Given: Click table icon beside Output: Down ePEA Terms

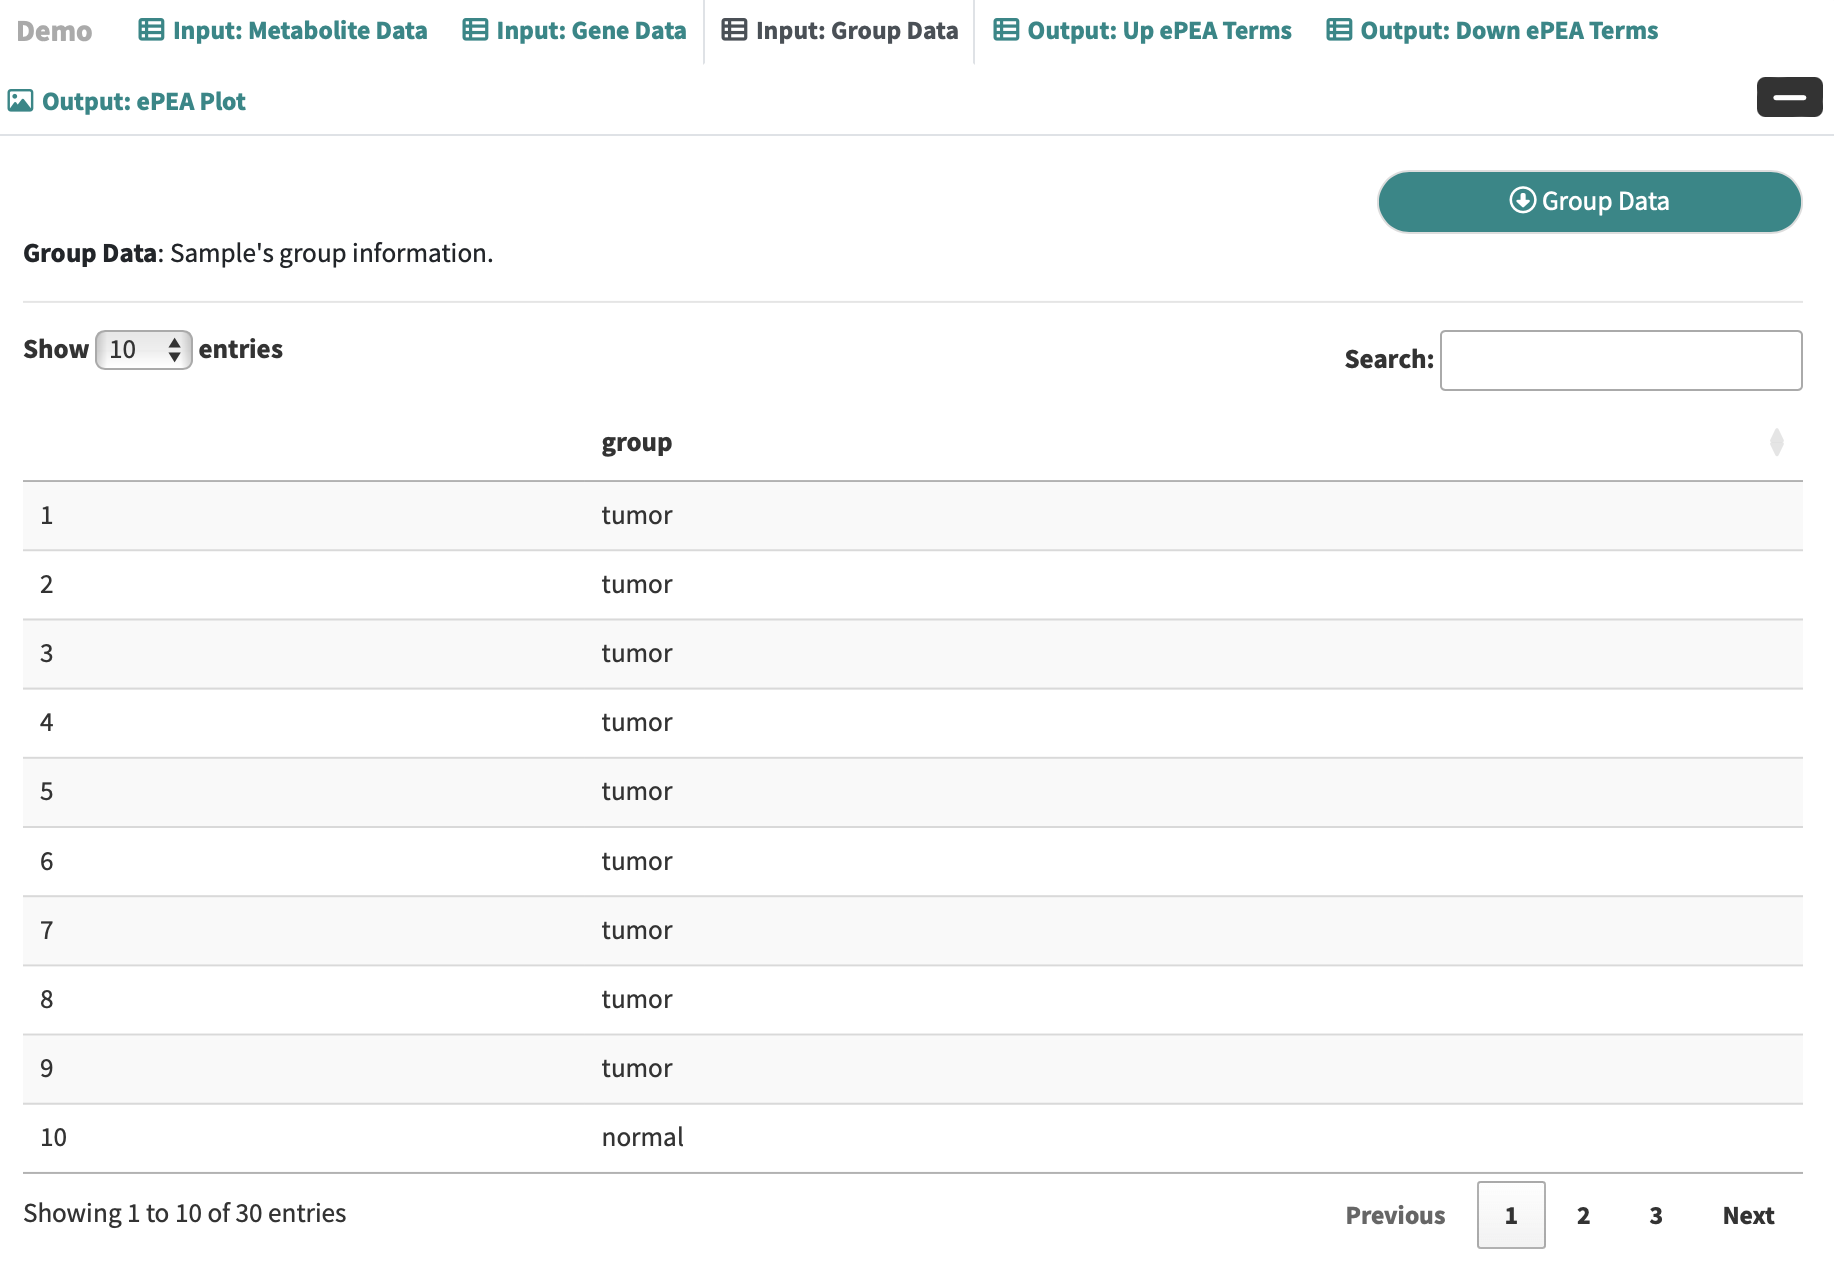Looking at the screenshot, I should point(1339,30).
